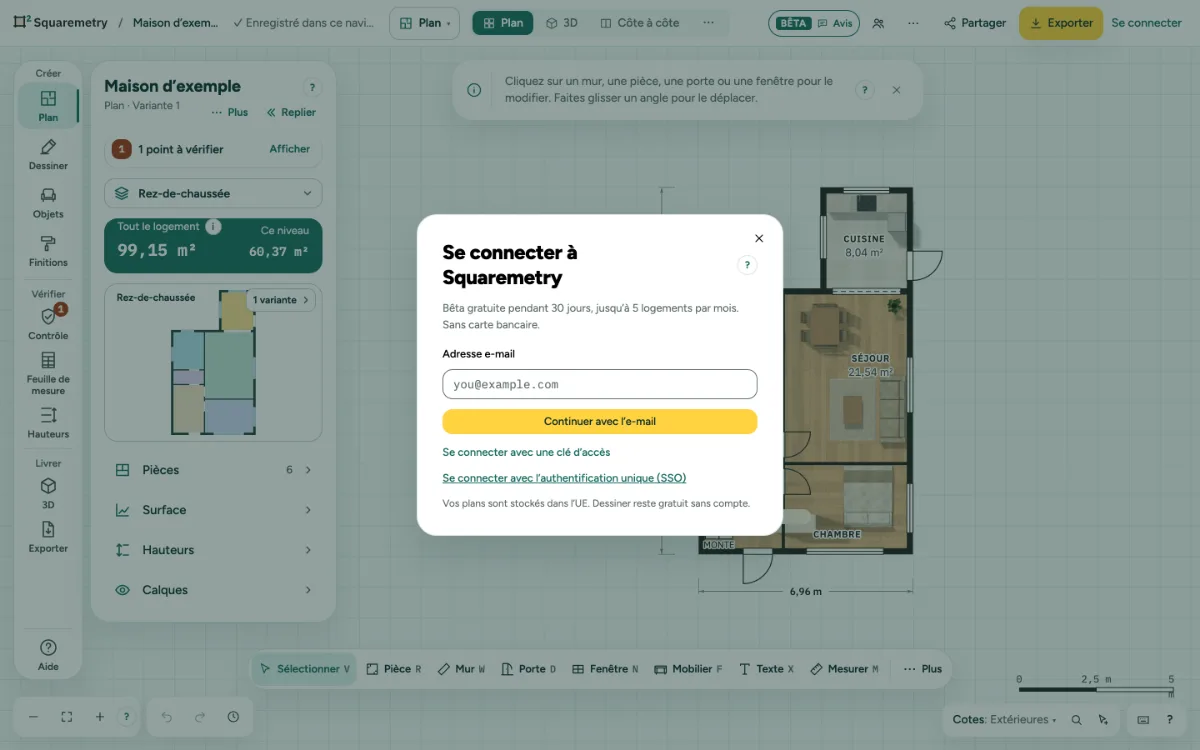Redo the last action
The width and height of the screenshot is (1200, 750).
(200, 717)
